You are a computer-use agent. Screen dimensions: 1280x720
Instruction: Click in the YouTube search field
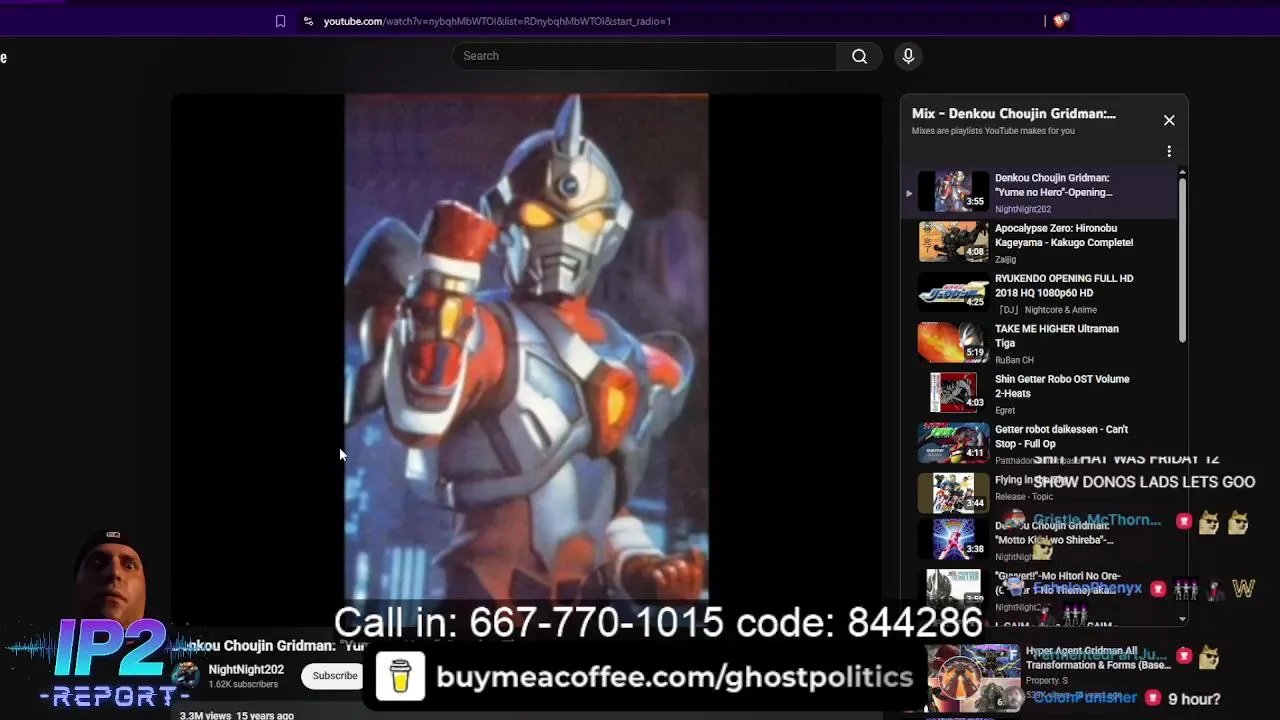[644, 56]
